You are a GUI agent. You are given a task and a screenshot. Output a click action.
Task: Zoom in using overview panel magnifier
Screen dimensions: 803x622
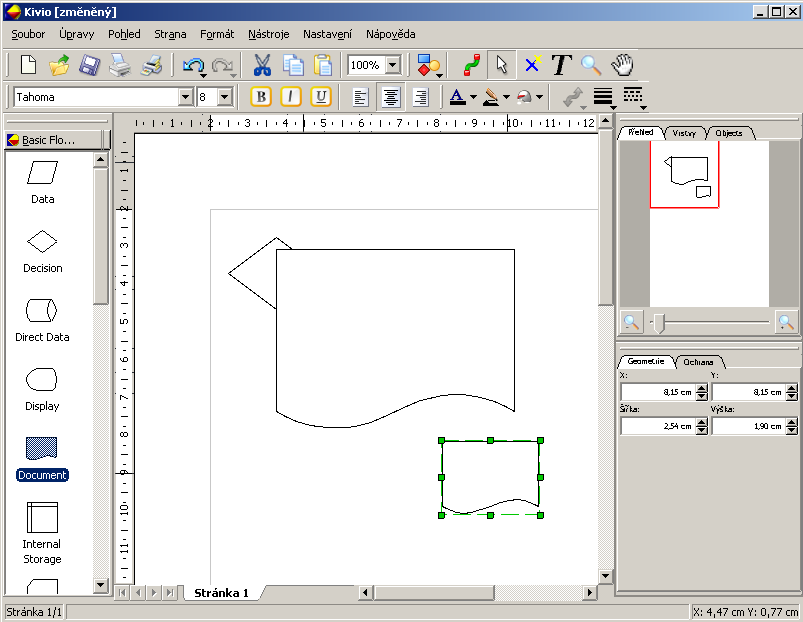(x=786, y=322)
